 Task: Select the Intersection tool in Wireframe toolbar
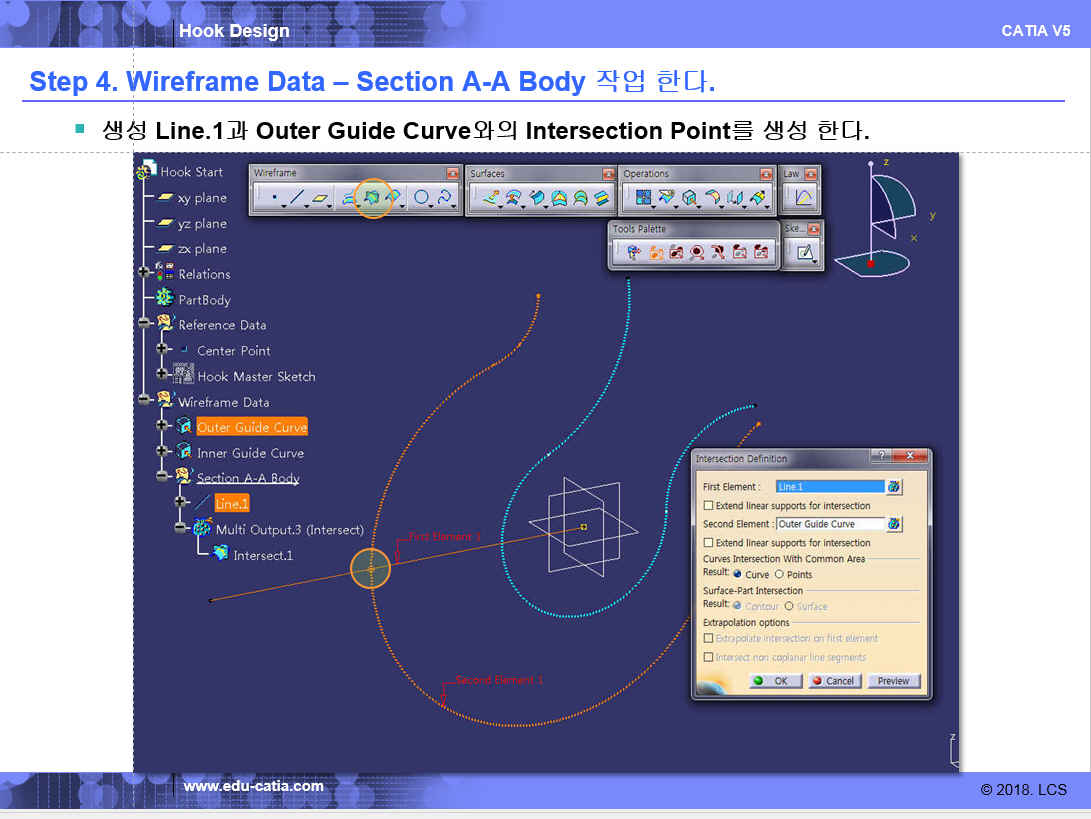(373, 198)
